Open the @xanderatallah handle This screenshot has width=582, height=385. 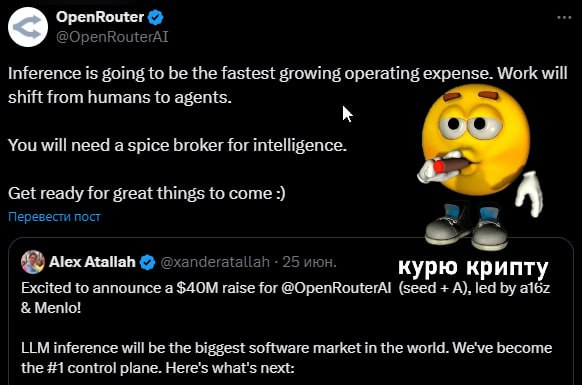215,262
